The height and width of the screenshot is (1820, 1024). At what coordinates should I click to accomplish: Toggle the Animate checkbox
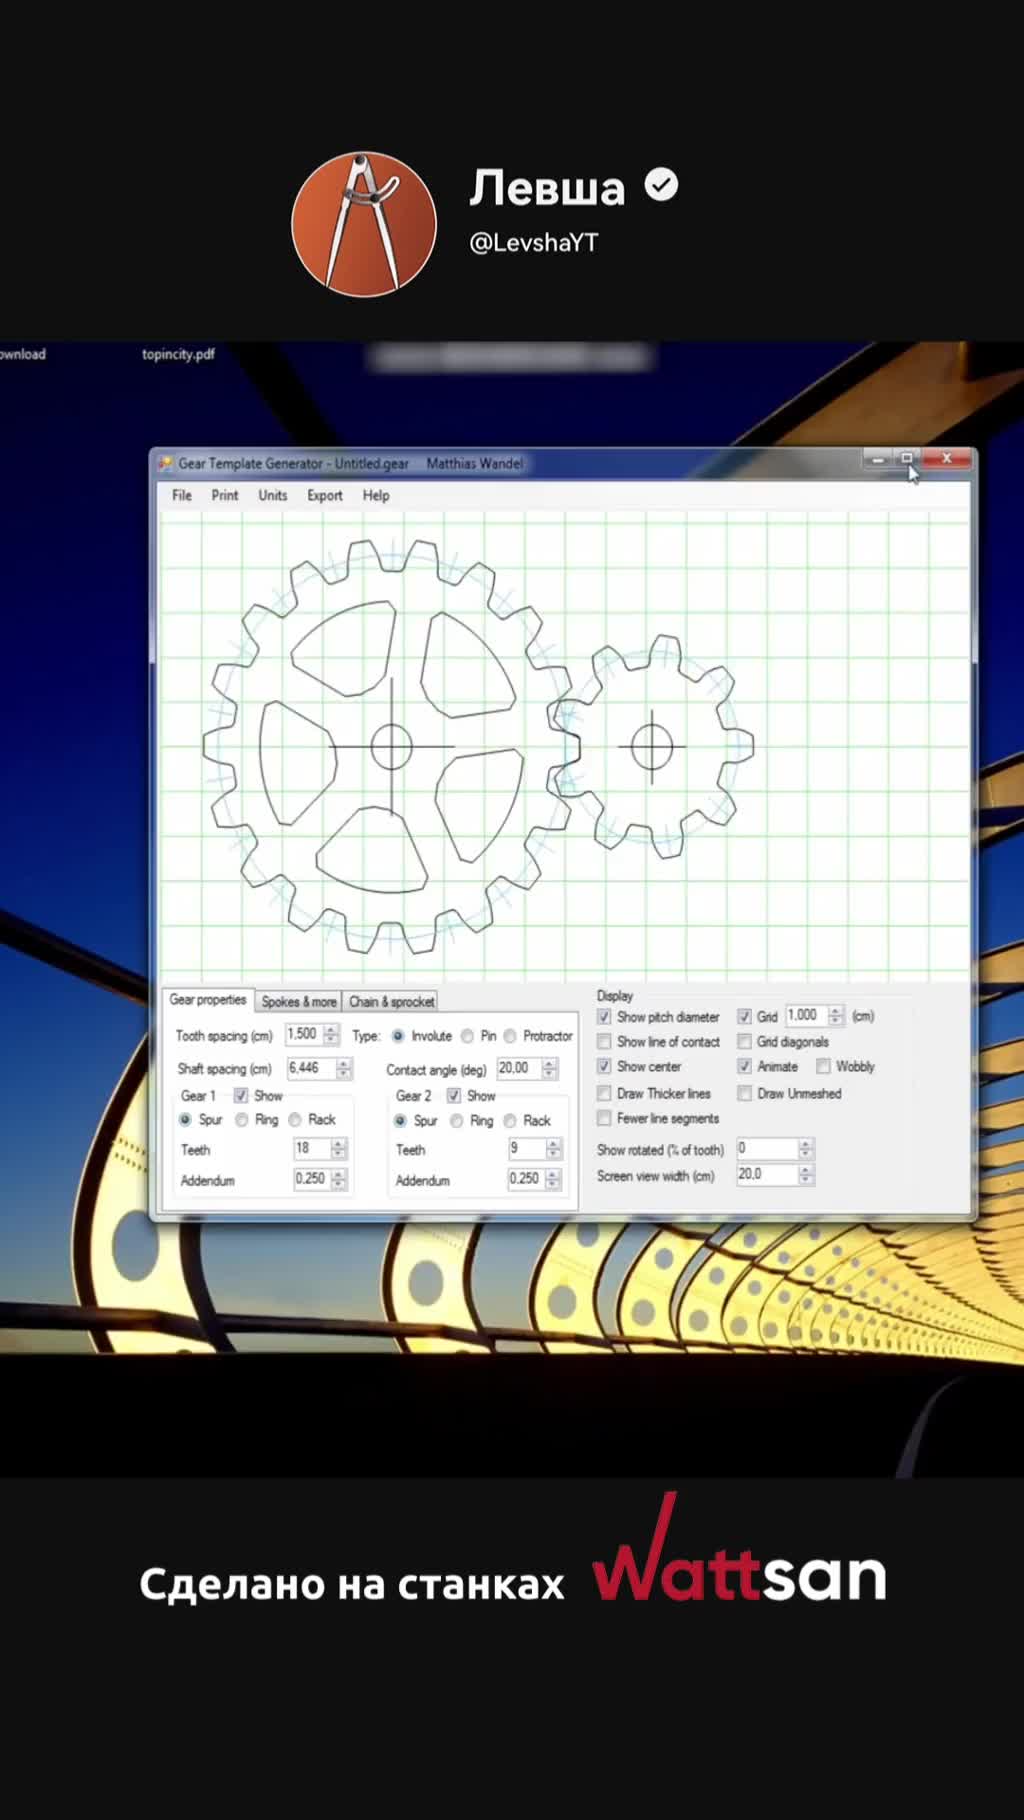pyautogui.click(x=744, y=1066)
